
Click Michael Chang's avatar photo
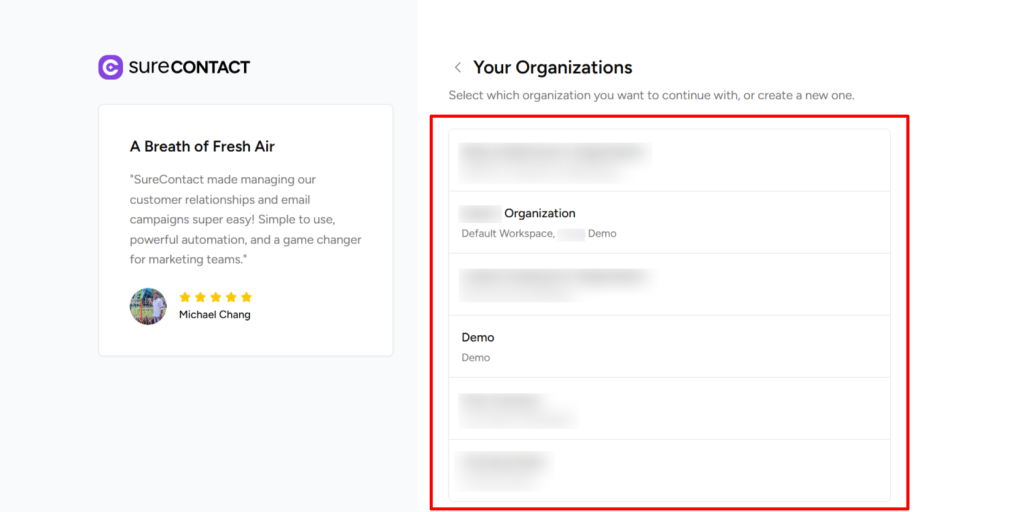(x=148, y=306)
